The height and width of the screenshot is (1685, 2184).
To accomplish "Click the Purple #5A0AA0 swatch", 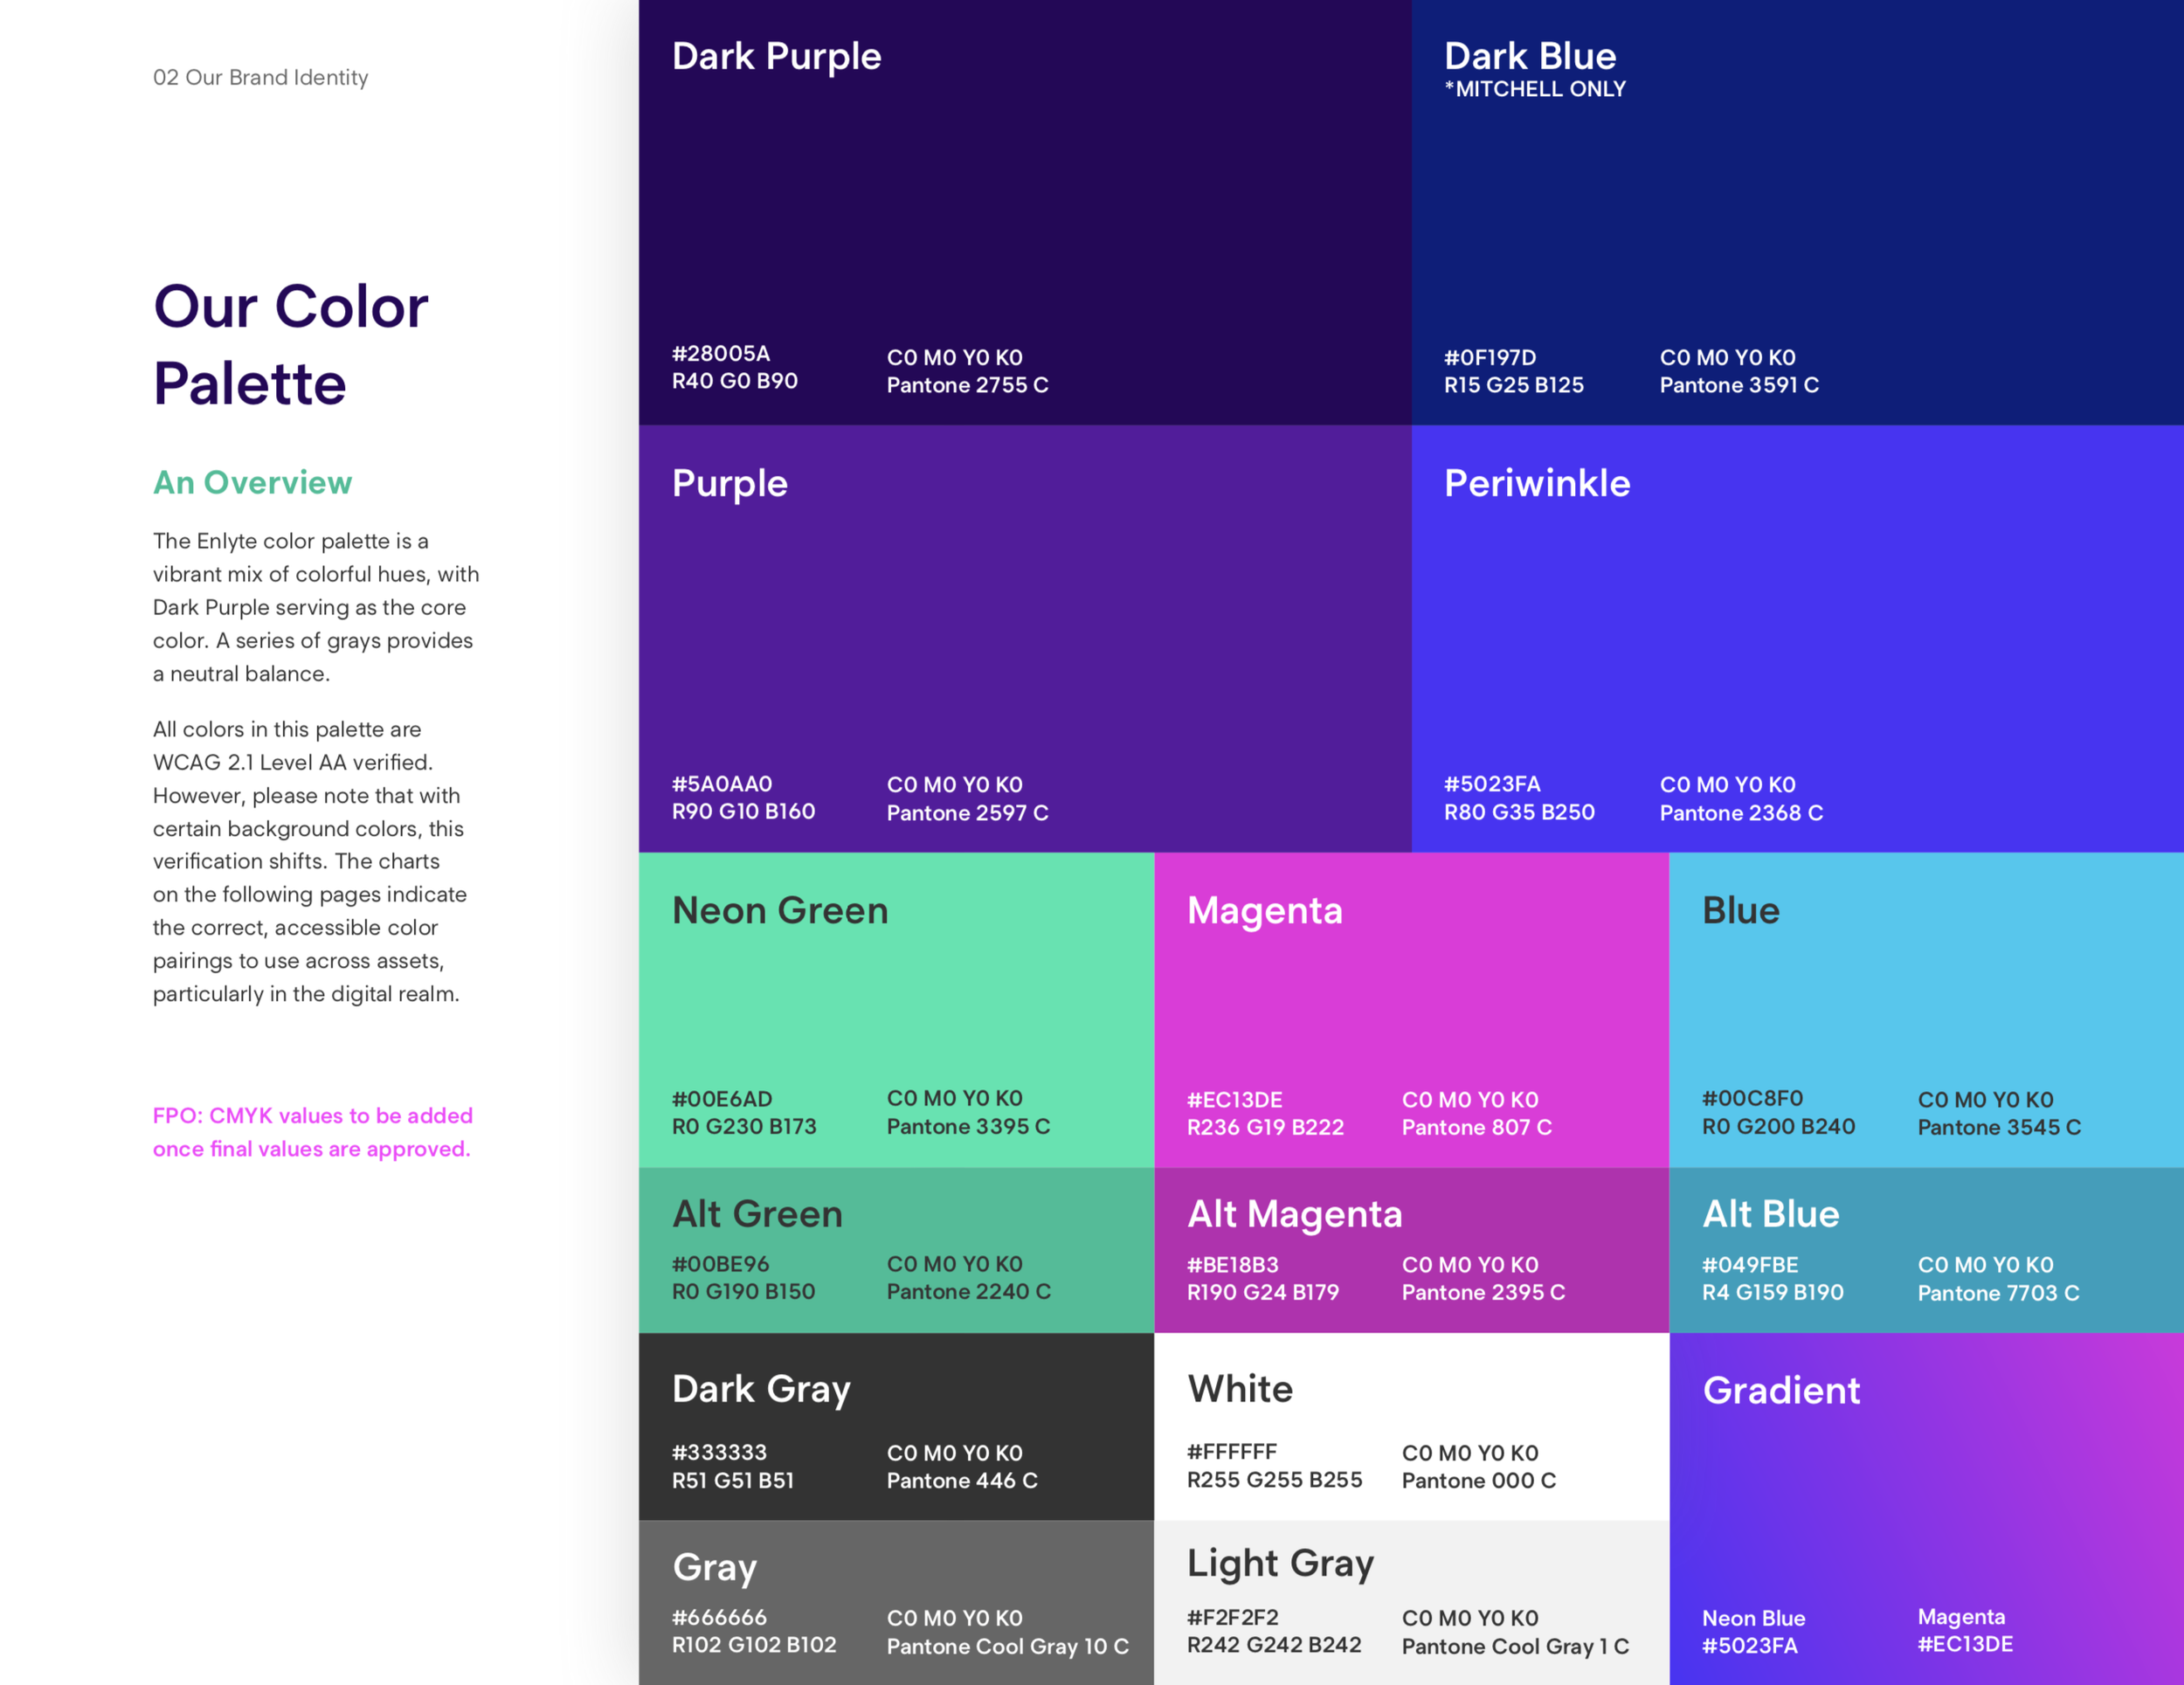I will (1024, 638).
